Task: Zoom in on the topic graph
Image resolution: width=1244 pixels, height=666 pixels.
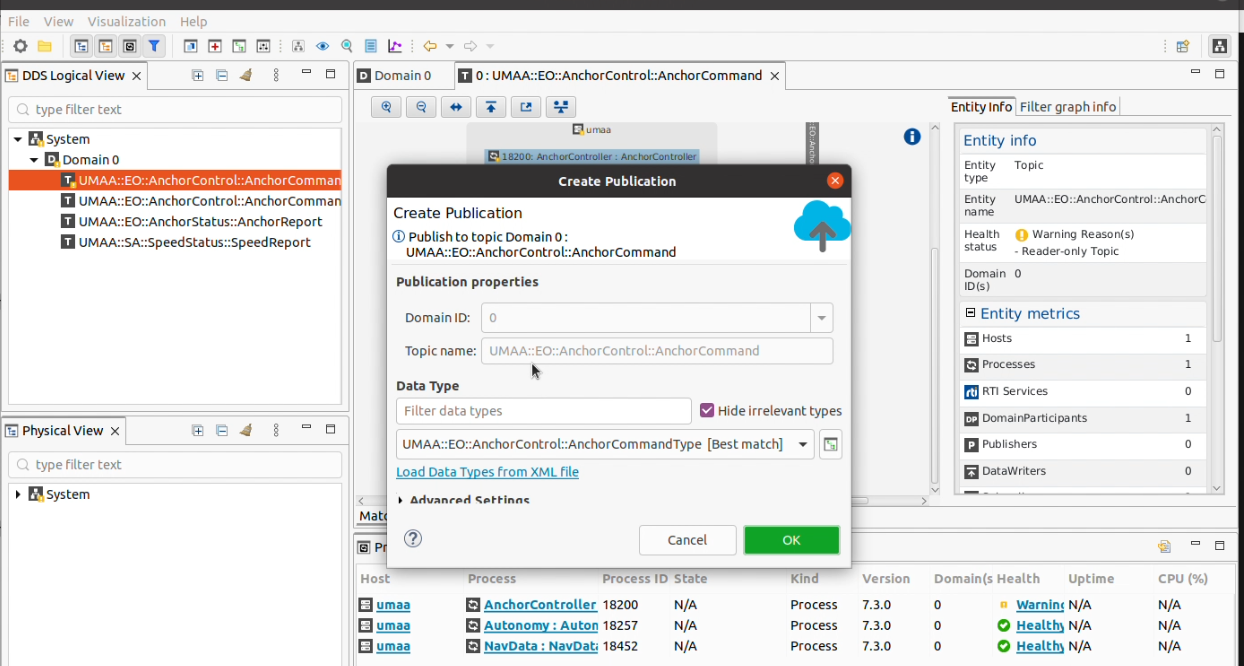Action: pos(386,107)
